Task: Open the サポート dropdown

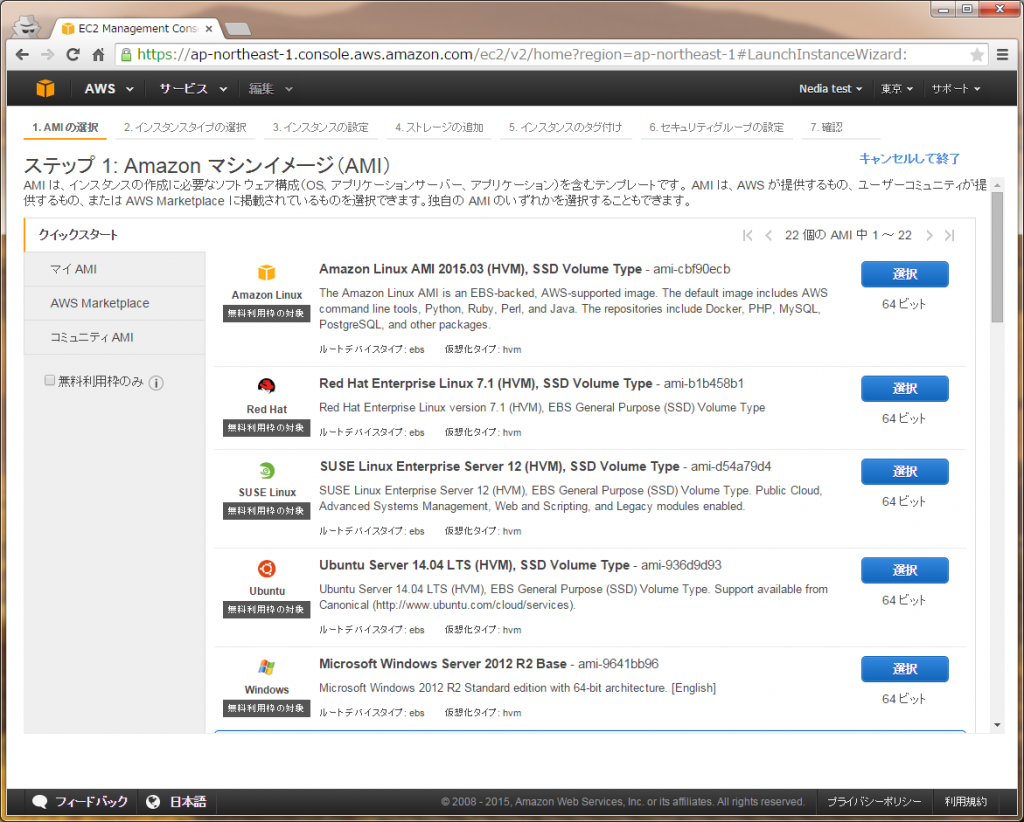Action: pos(956,89)
